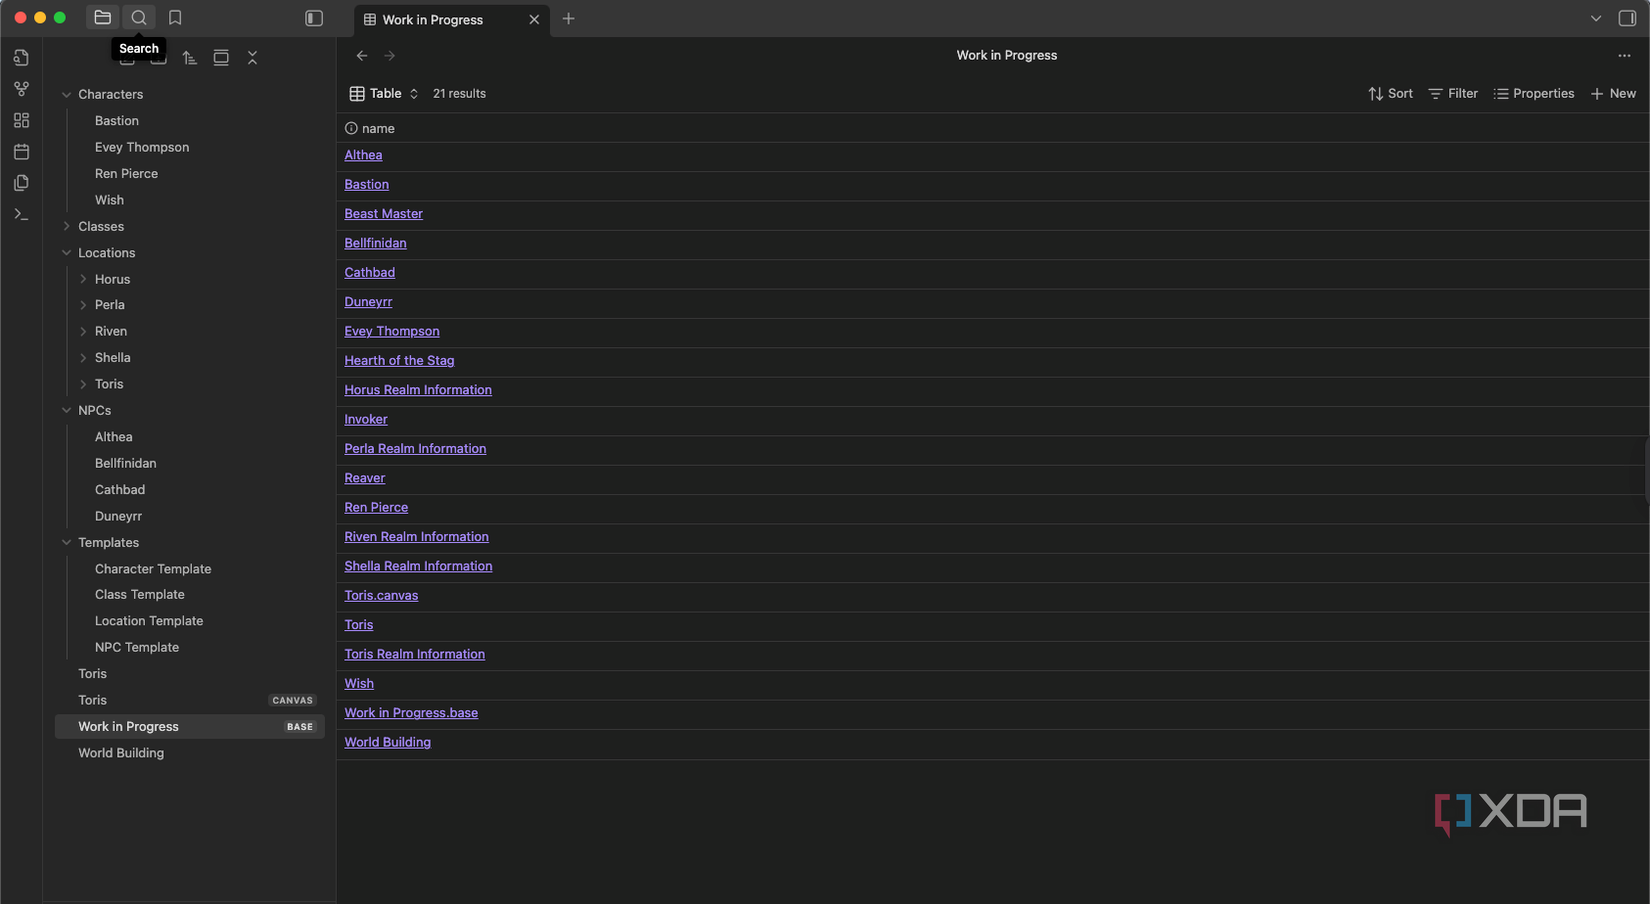1650x904 pixels.
Task: Open command palette ribbon icon
Action: coord(21,214)
